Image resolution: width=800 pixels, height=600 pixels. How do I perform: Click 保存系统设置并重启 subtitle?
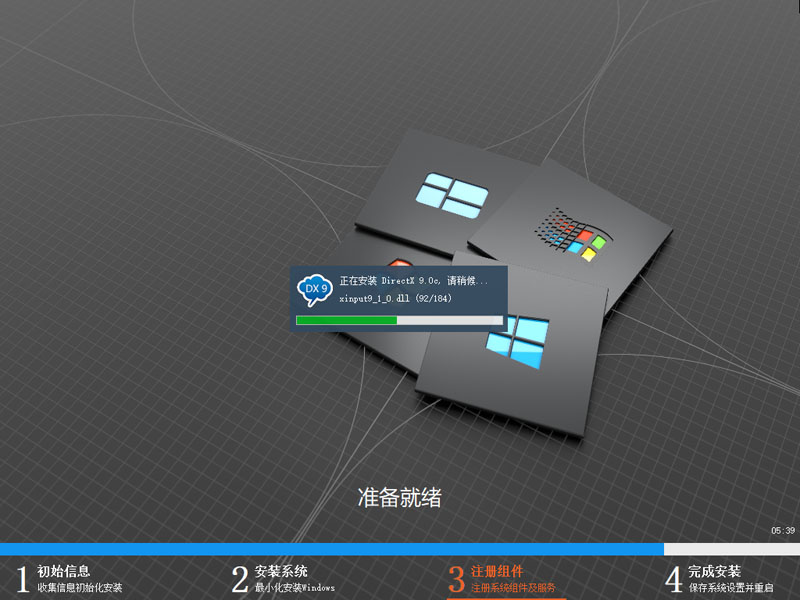pos(731,588)
